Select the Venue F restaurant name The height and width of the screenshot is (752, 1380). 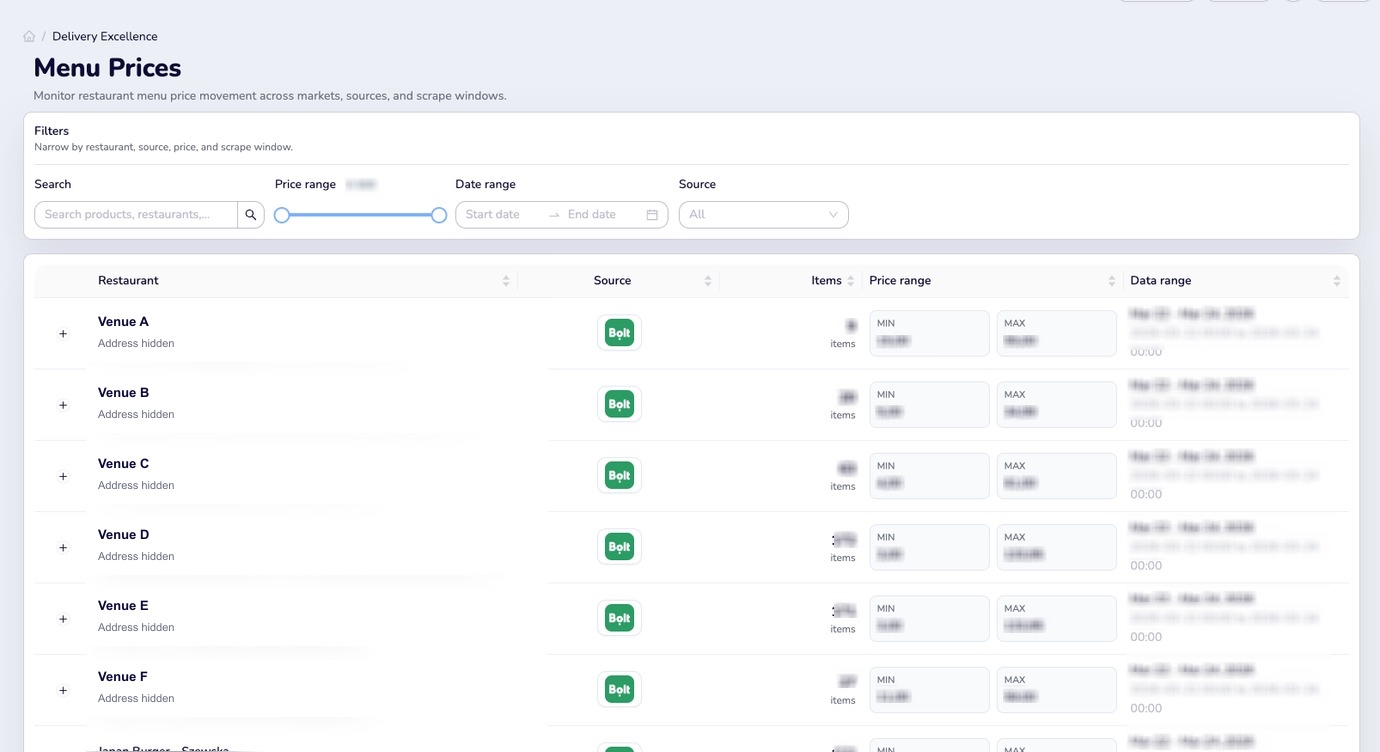coord(123,677)
